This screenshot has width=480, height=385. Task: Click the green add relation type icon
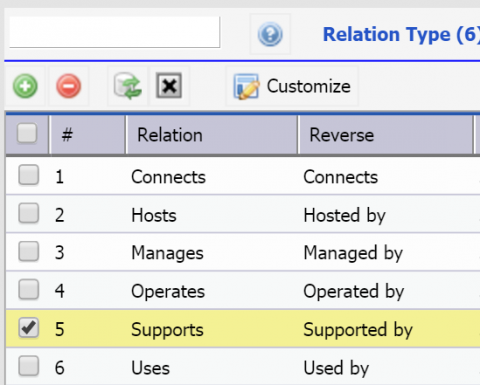coord(25,86)
